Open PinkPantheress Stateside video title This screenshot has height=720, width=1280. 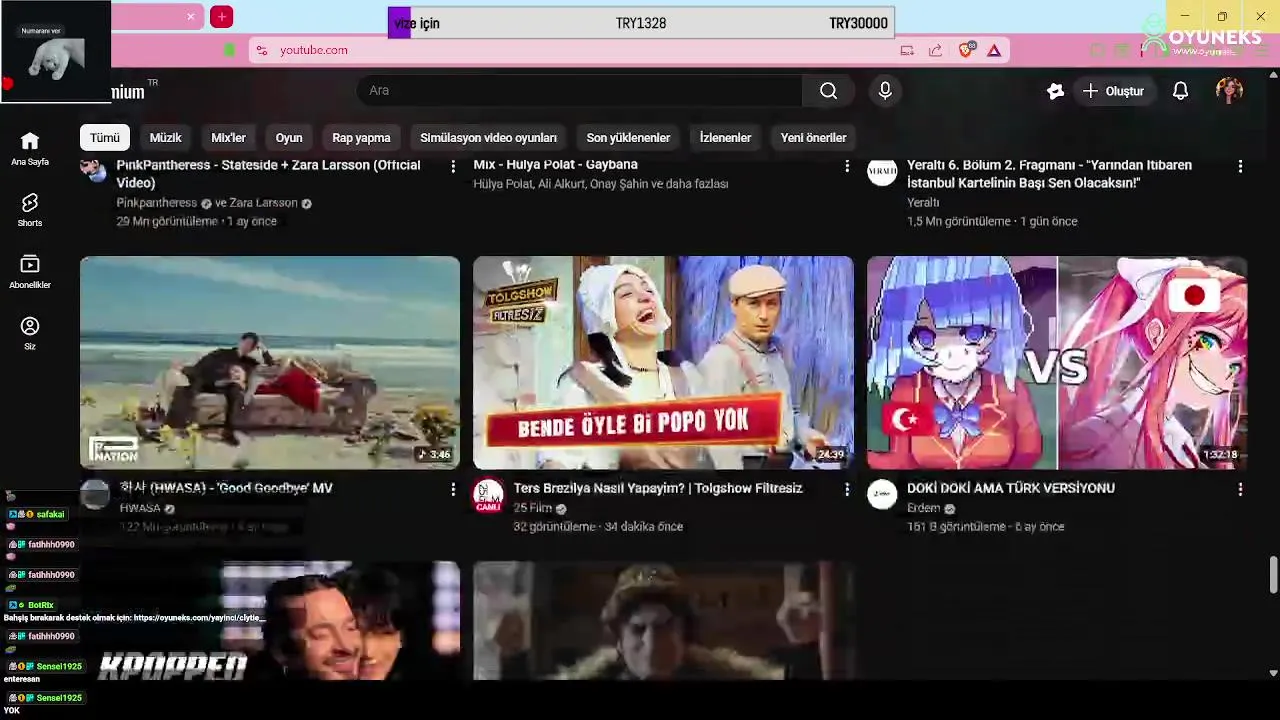(268, 174)
